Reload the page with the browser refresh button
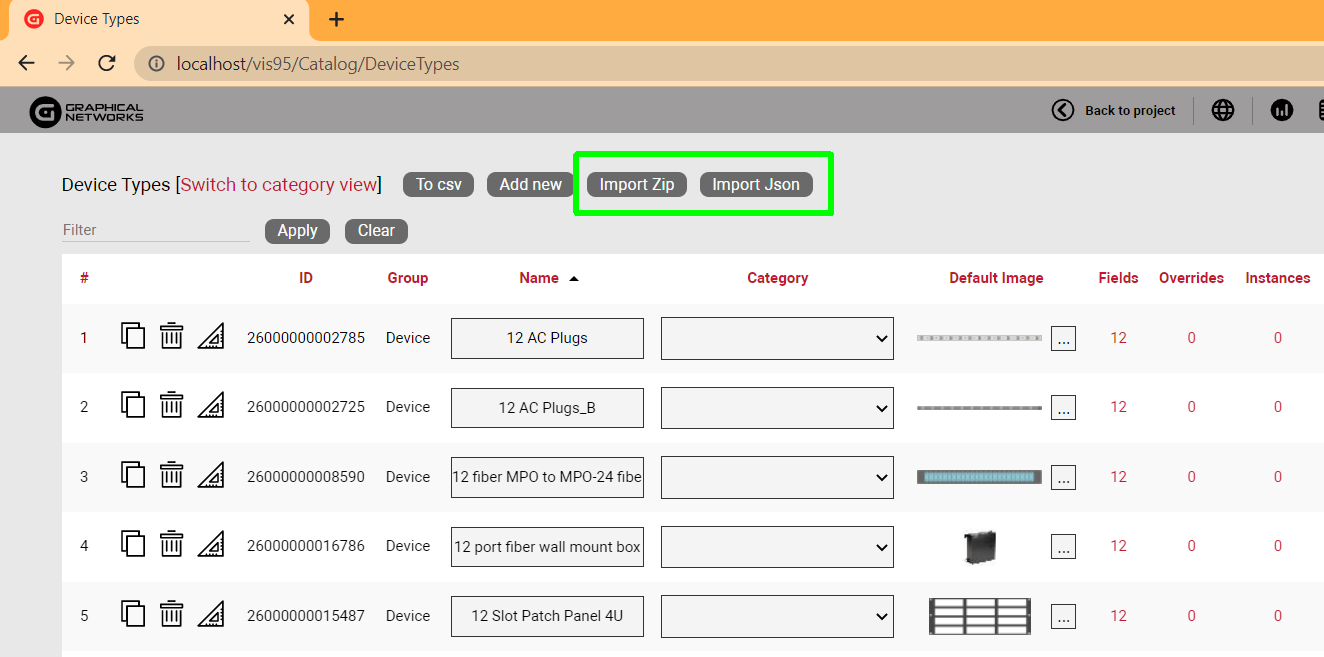The height and width of the screenshot is (657, 1324). (x=107, y=63)
